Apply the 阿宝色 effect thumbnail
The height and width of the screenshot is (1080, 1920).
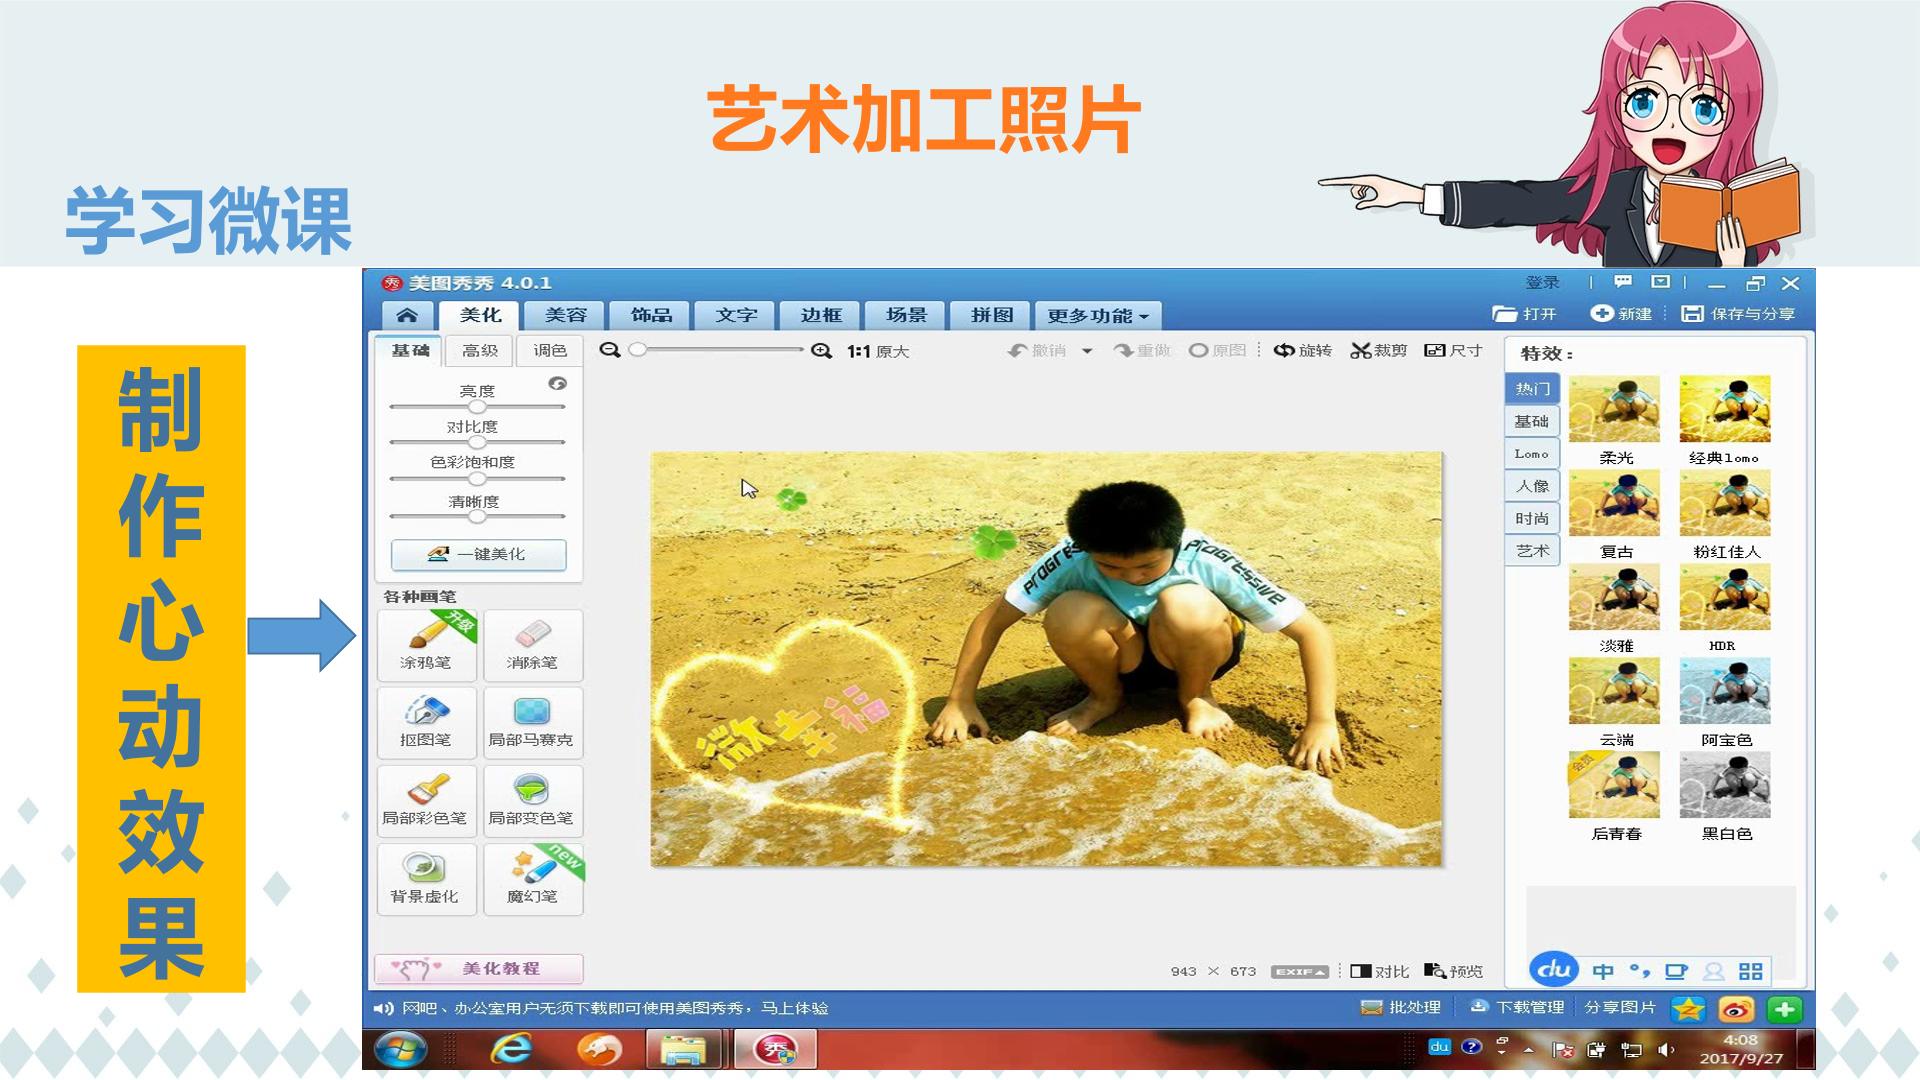point(1725,691)
